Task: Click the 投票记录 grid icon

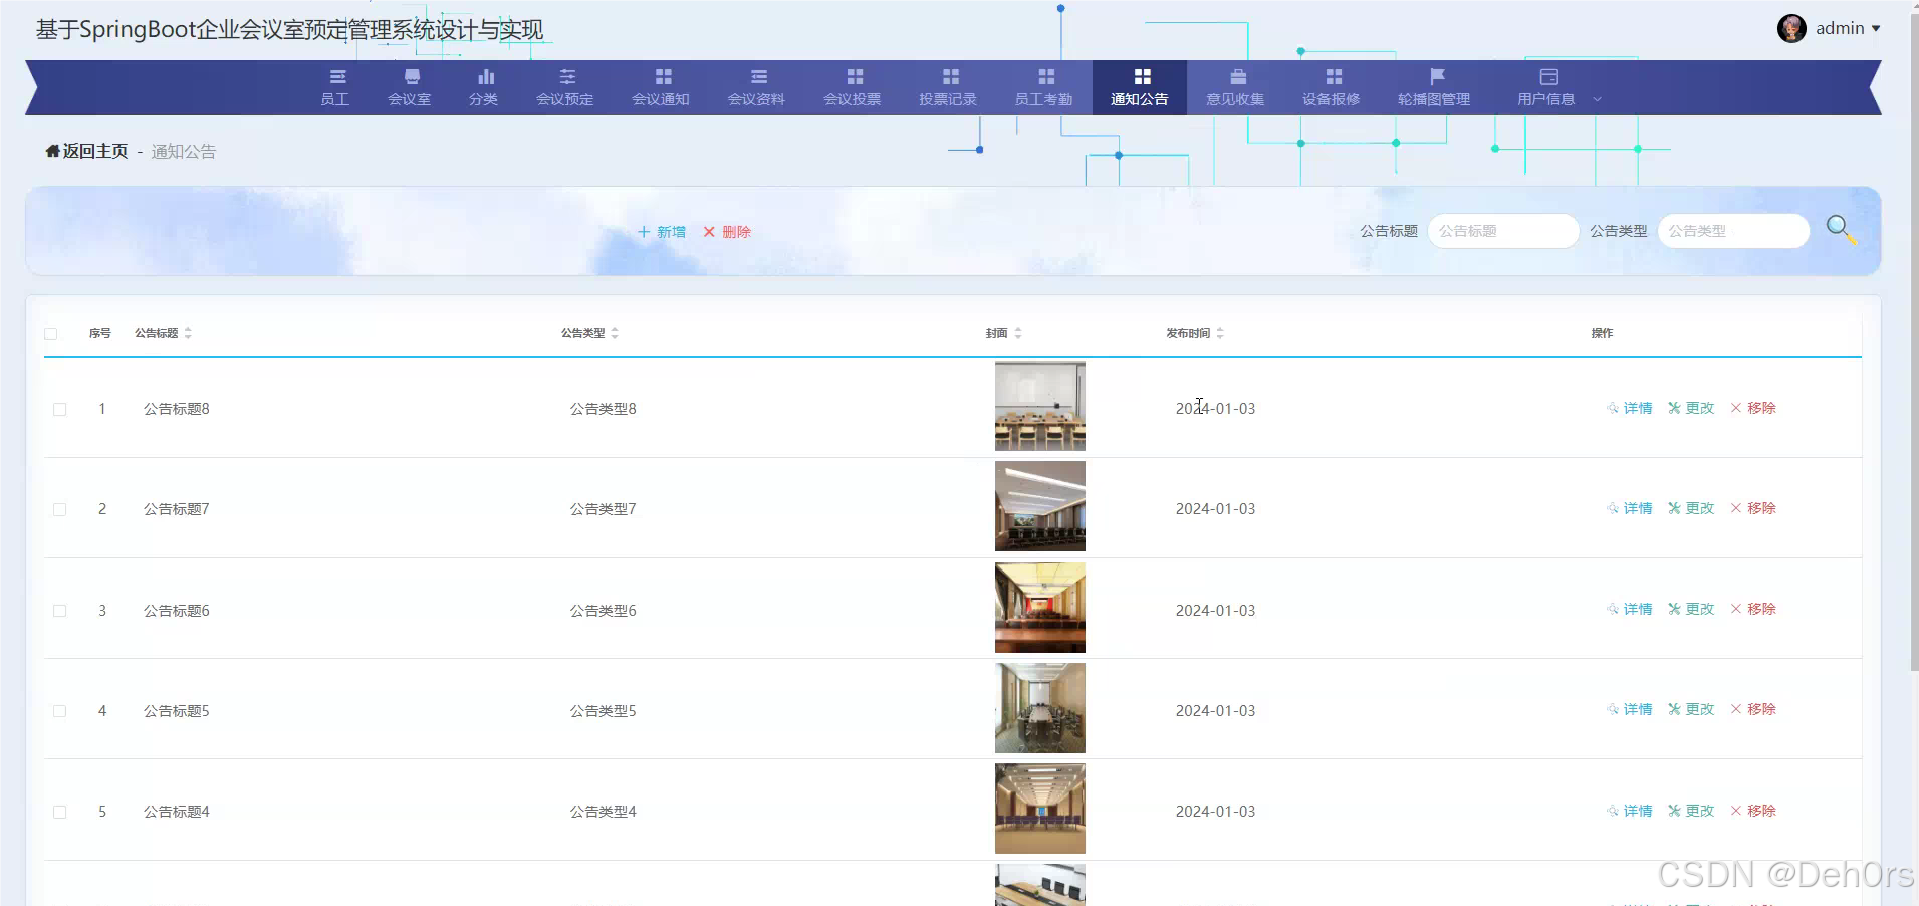Action: 951,76
